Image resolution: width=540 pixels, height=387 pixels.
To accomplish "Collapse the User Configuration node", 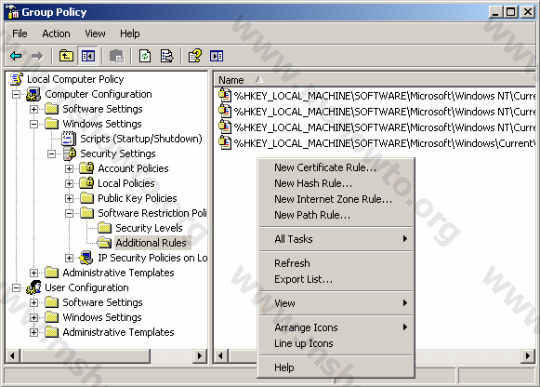I will point(16,287).
